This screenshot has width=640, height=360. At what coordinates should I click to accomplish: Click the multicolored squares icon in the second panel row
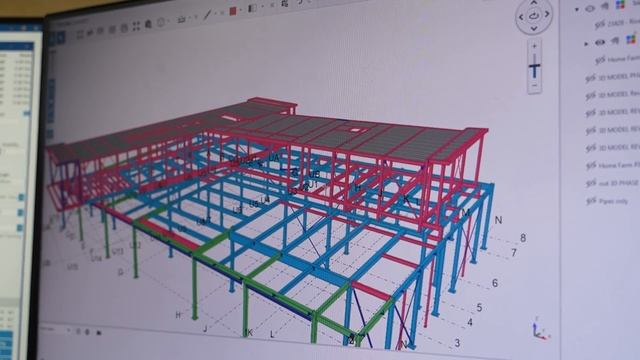pyautogui.click(x=631, y=39)
